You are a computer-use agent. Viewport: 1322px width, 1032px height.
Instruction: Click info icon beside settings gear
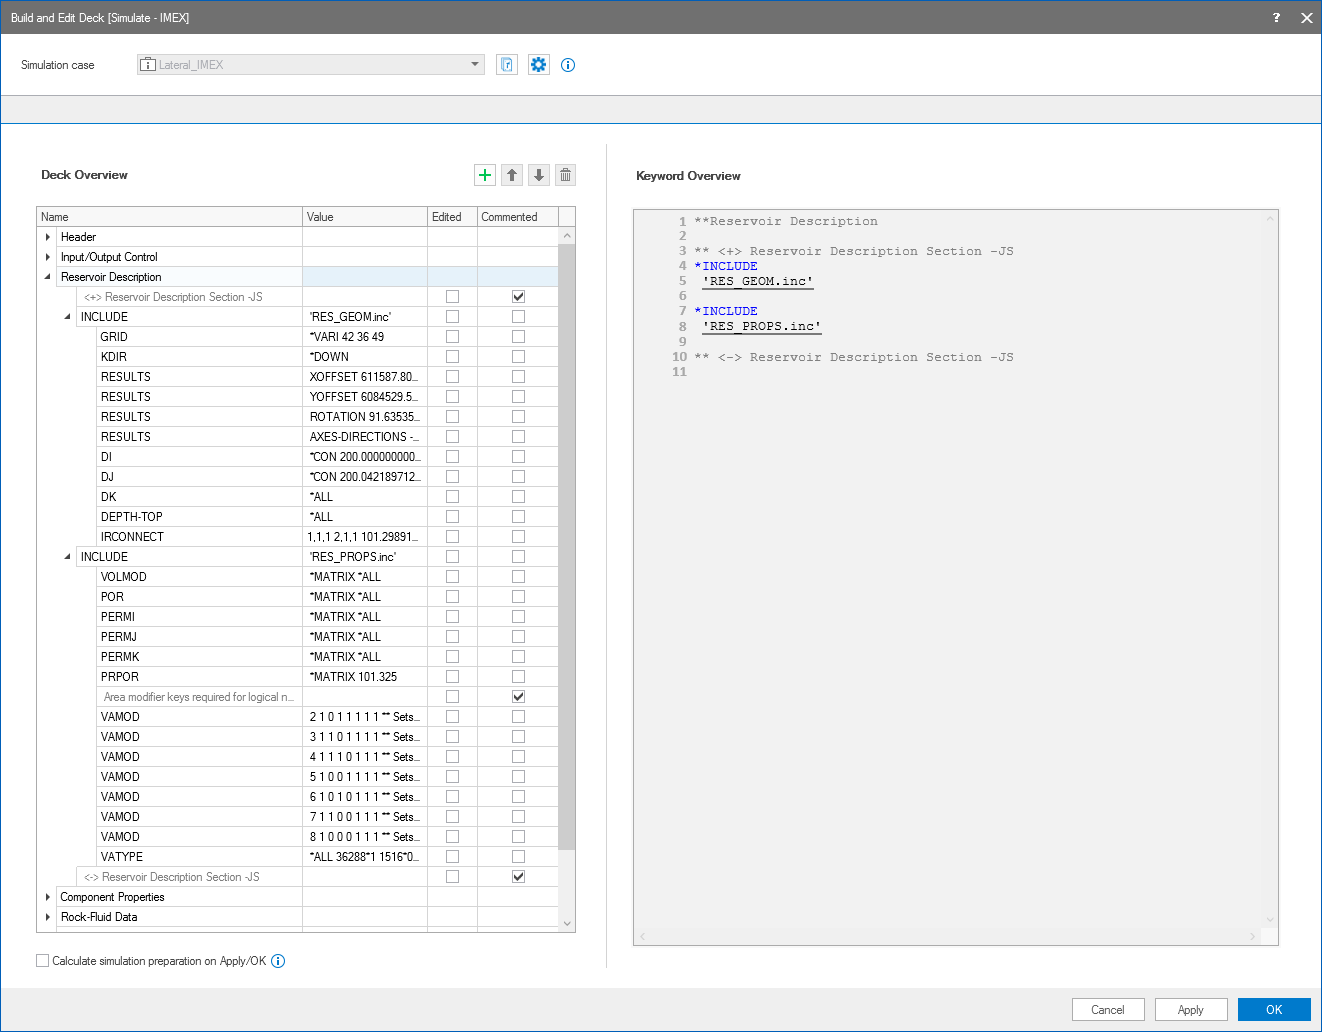pos(568,65)
